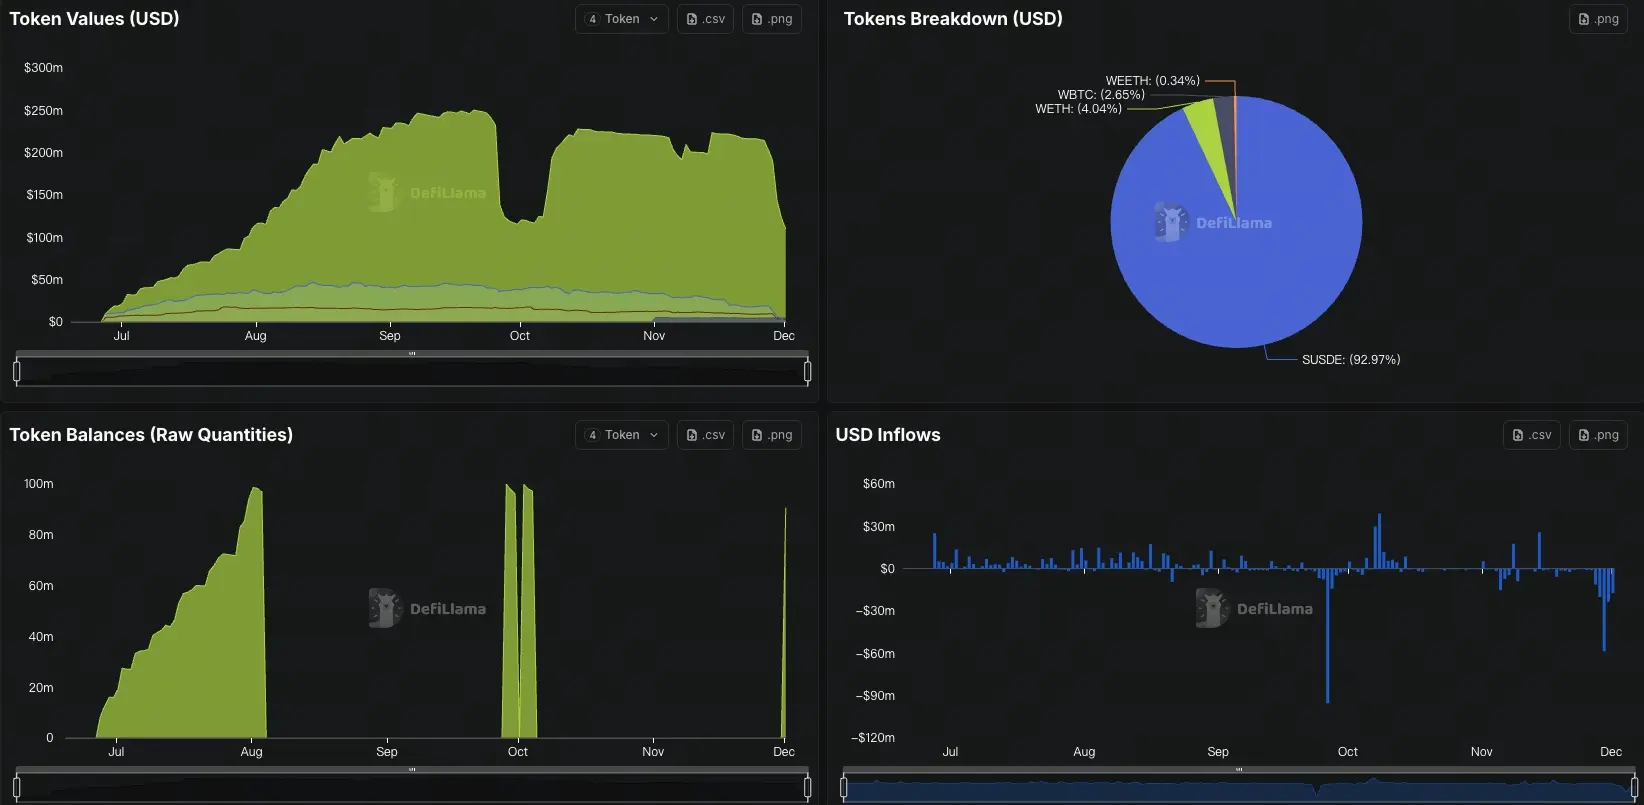Click the DefiLlama watermark on USD Inflows chart
The width and height of the screenshot is (1644, 805).
1255,608
